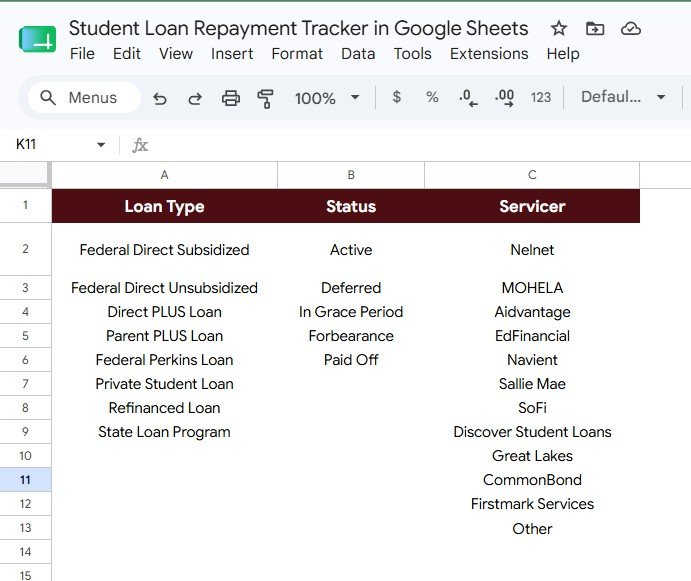
Task: Select cell In Grace Period
Action: [351, 312]
